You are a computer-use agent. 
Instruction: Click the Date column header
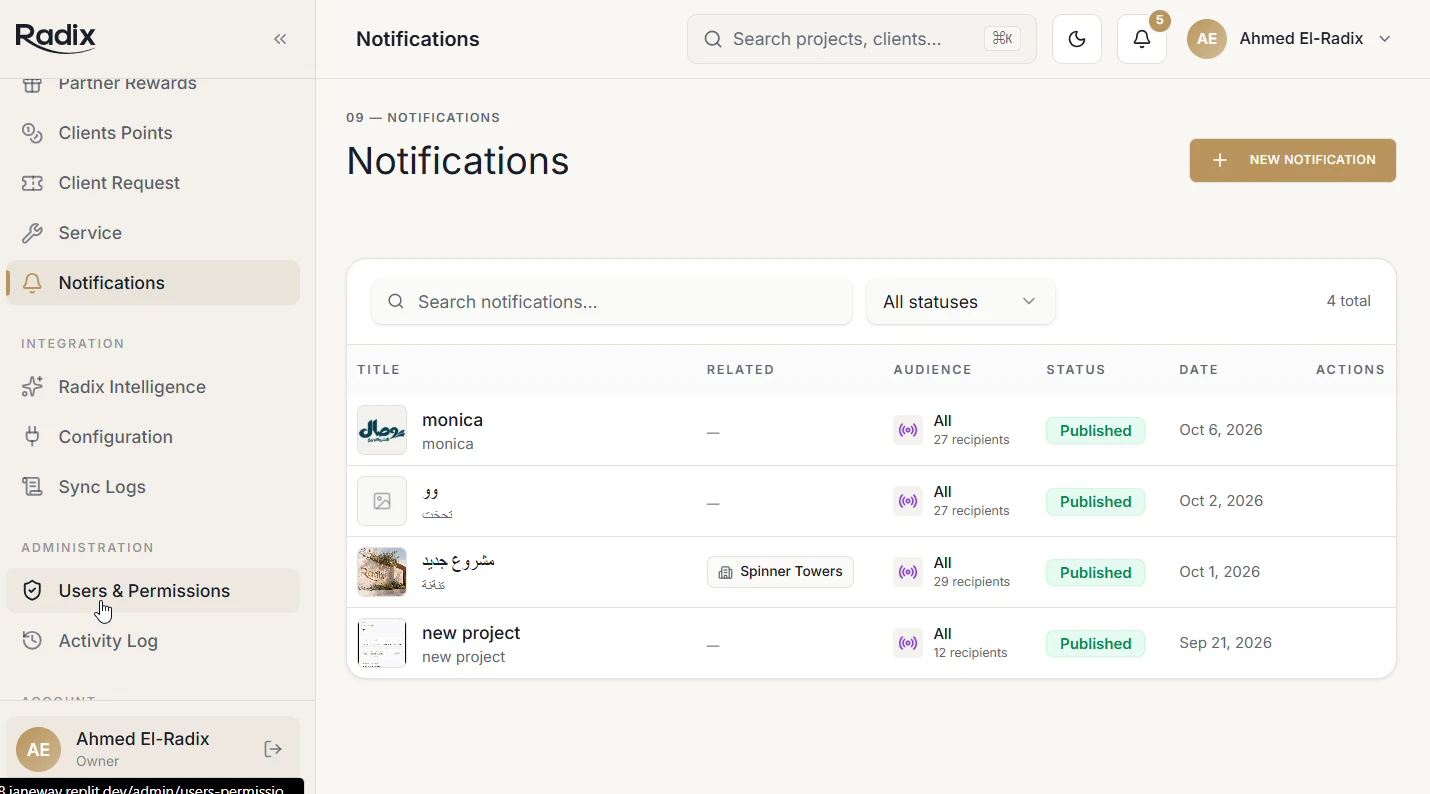[1199, 370]
